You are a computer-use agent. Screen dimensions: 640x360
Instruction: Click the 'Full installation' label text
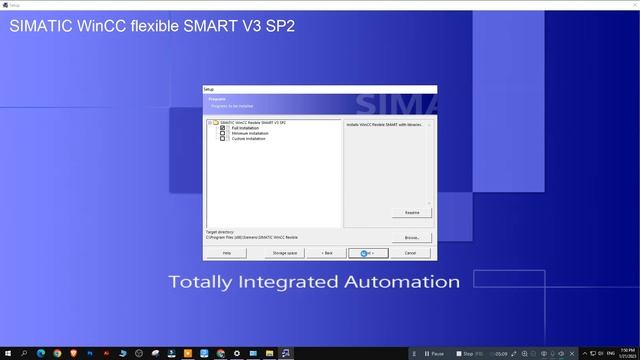(x=245, y=128)
